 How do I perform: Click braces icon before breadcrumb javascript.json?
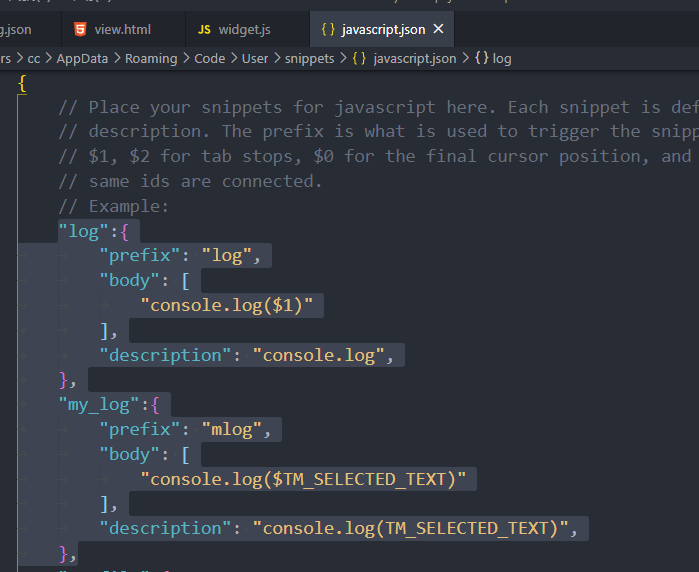pos(359,58)
